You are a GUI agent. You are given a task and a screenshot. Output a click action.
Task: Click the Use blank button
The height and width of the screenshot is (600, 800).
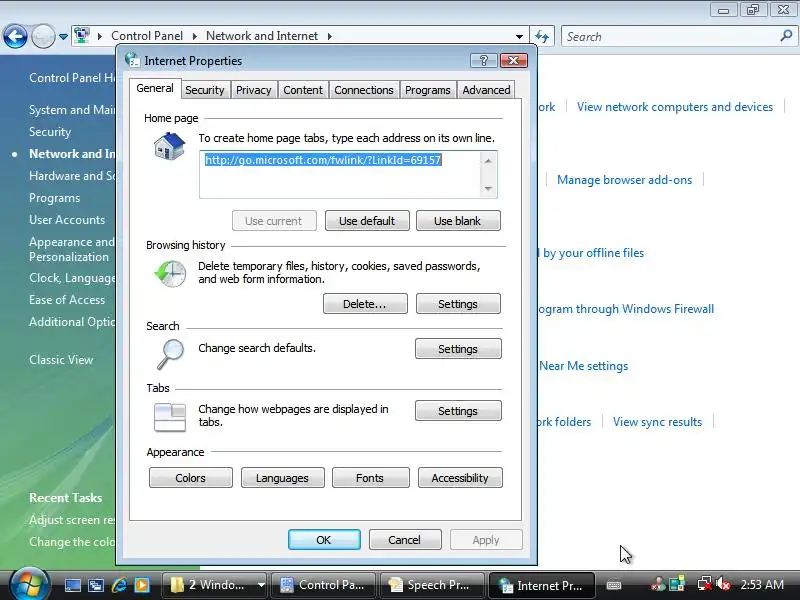tap(458, 221)
